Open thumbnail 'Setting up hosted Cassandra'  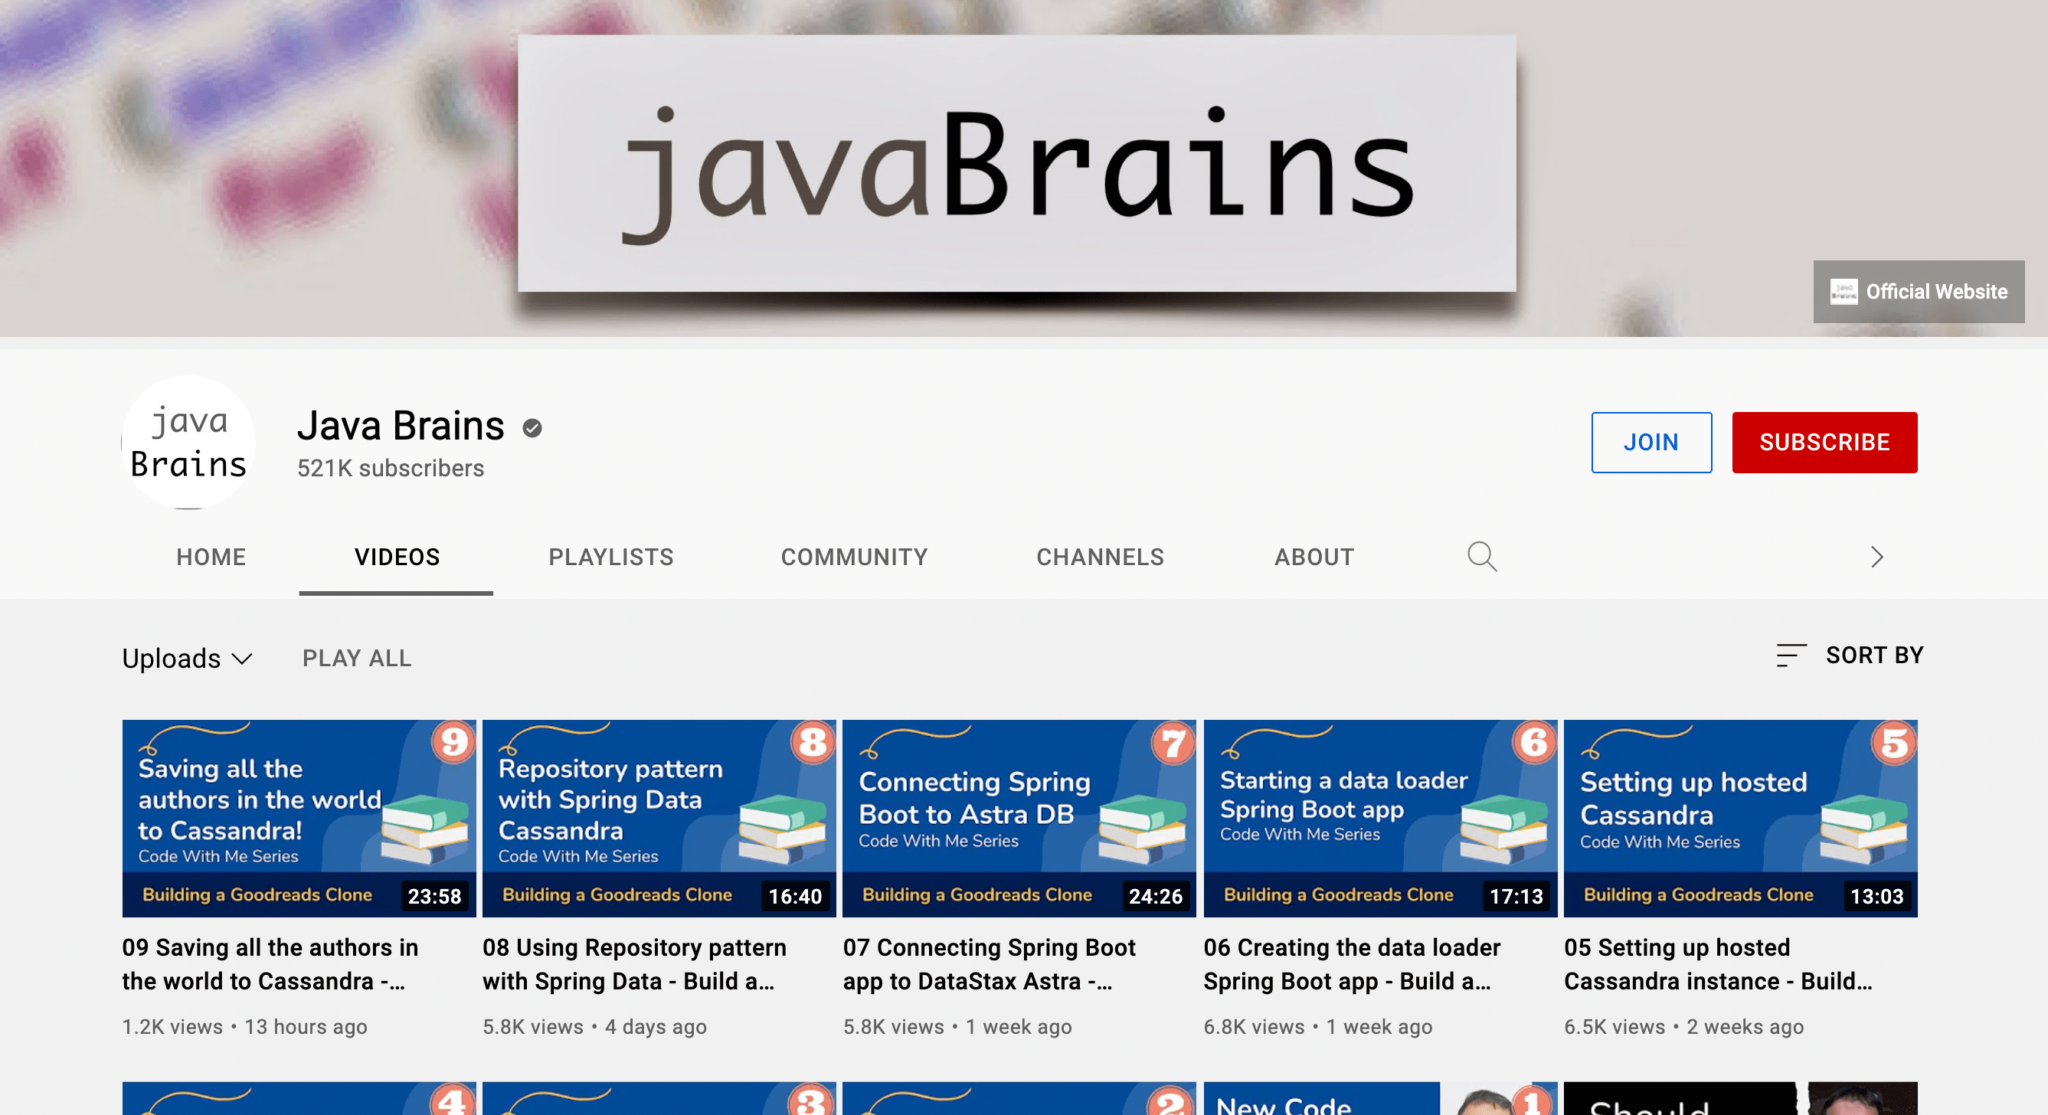tap(1740, 818)
